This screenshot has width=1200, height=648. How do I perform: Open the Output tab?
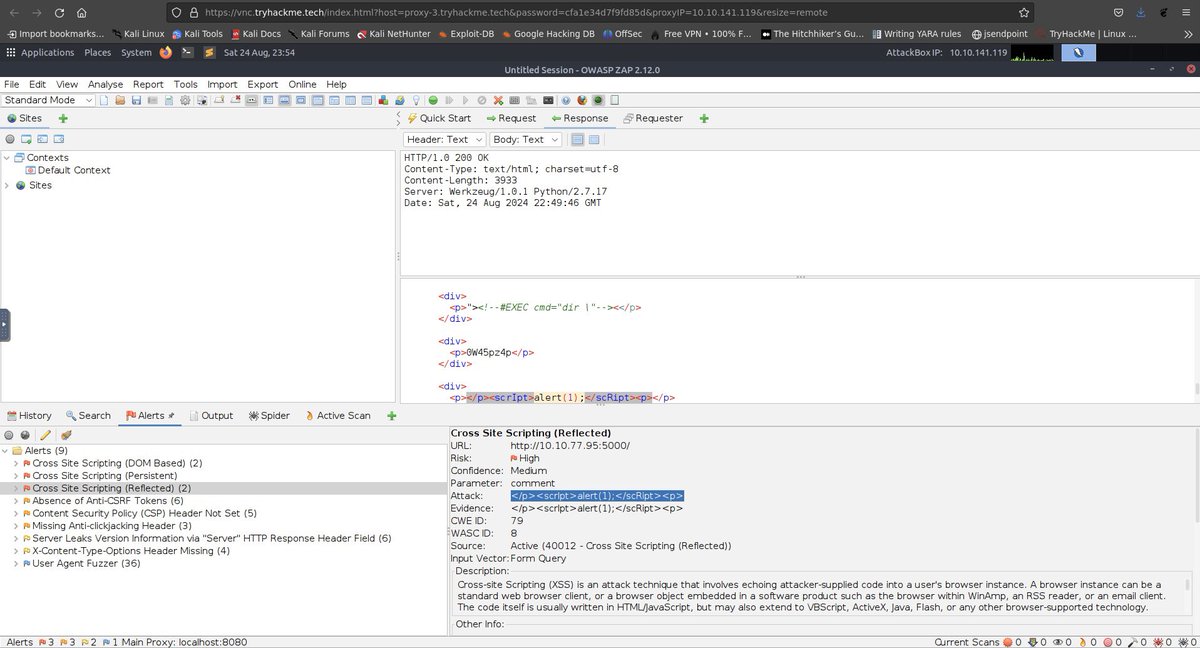click(209, 416)
